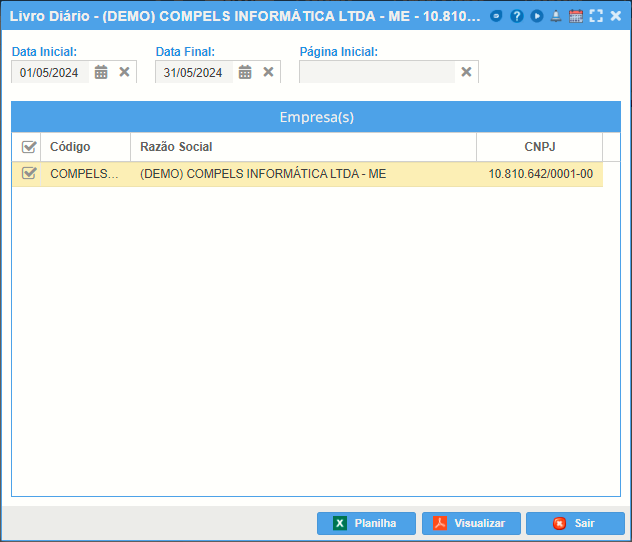Exit with the Sair button
Viewport: 632px width, 542px height.
(x=575, y=523)
